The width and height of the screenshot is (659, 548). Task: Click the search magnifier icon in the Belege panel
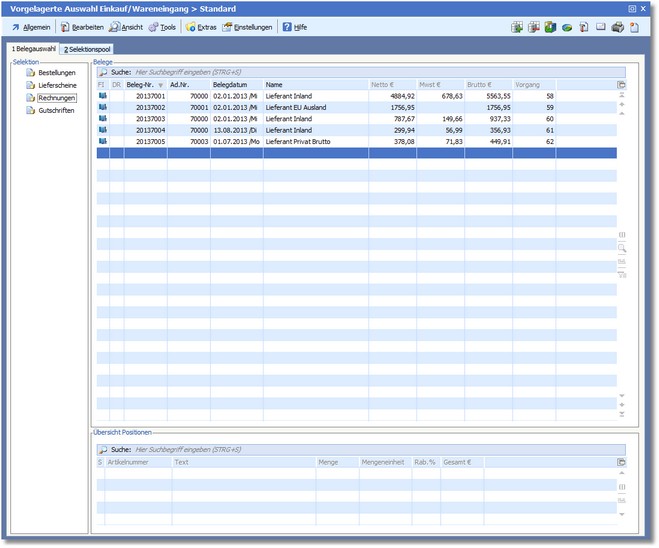pos(102,73)
